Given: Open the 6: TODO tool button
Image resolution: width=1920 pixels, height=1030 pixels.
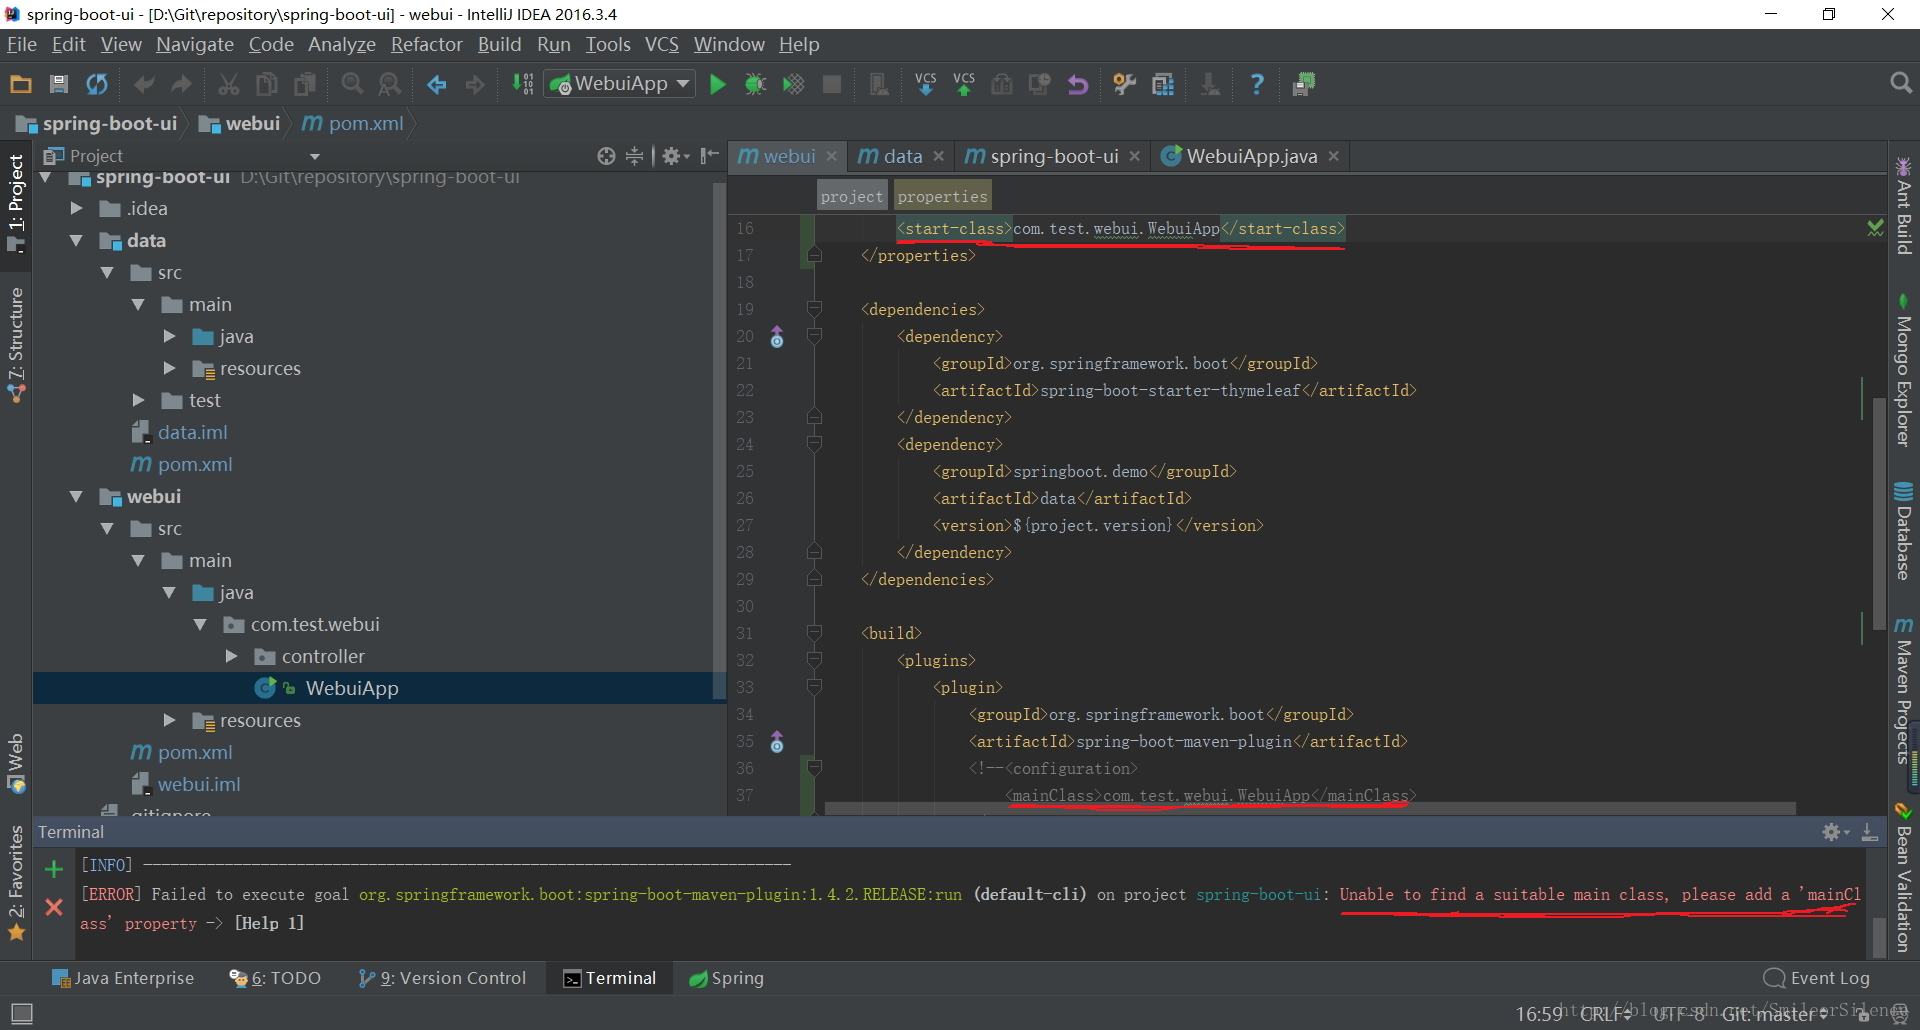Looking at the screenshot, I should [x=275, y=978].
